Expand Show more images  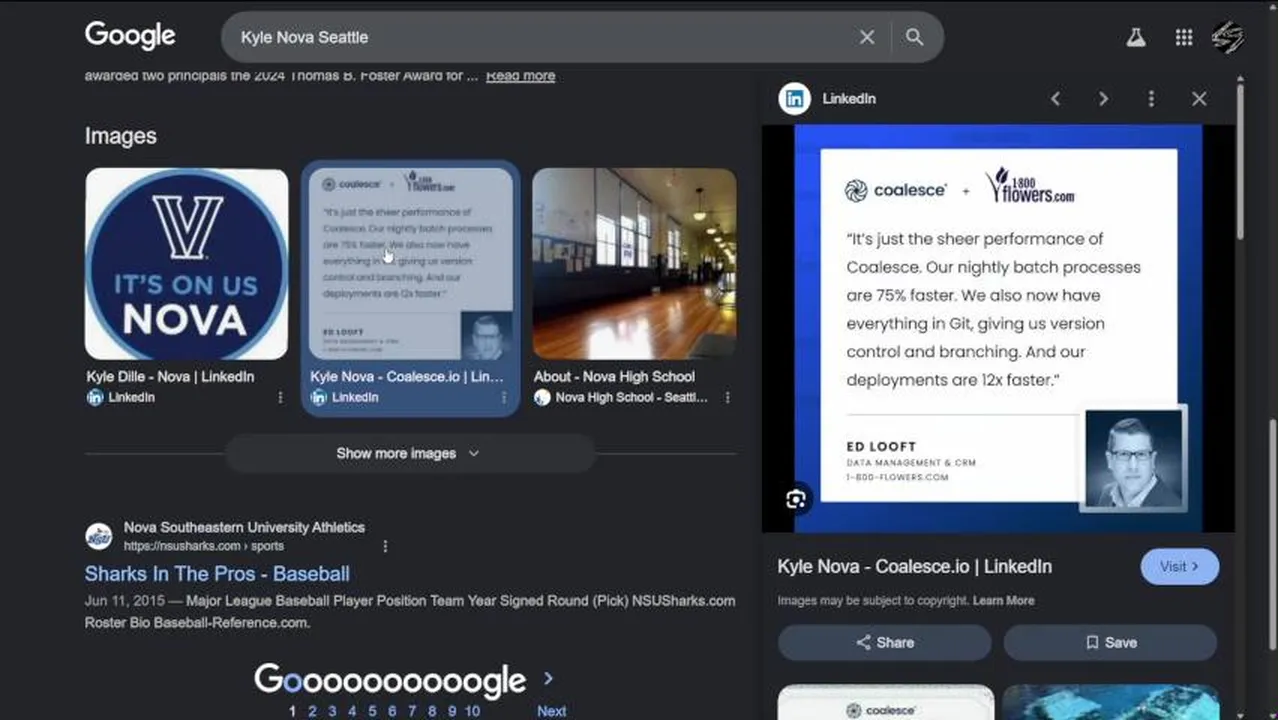pos(410,453)
